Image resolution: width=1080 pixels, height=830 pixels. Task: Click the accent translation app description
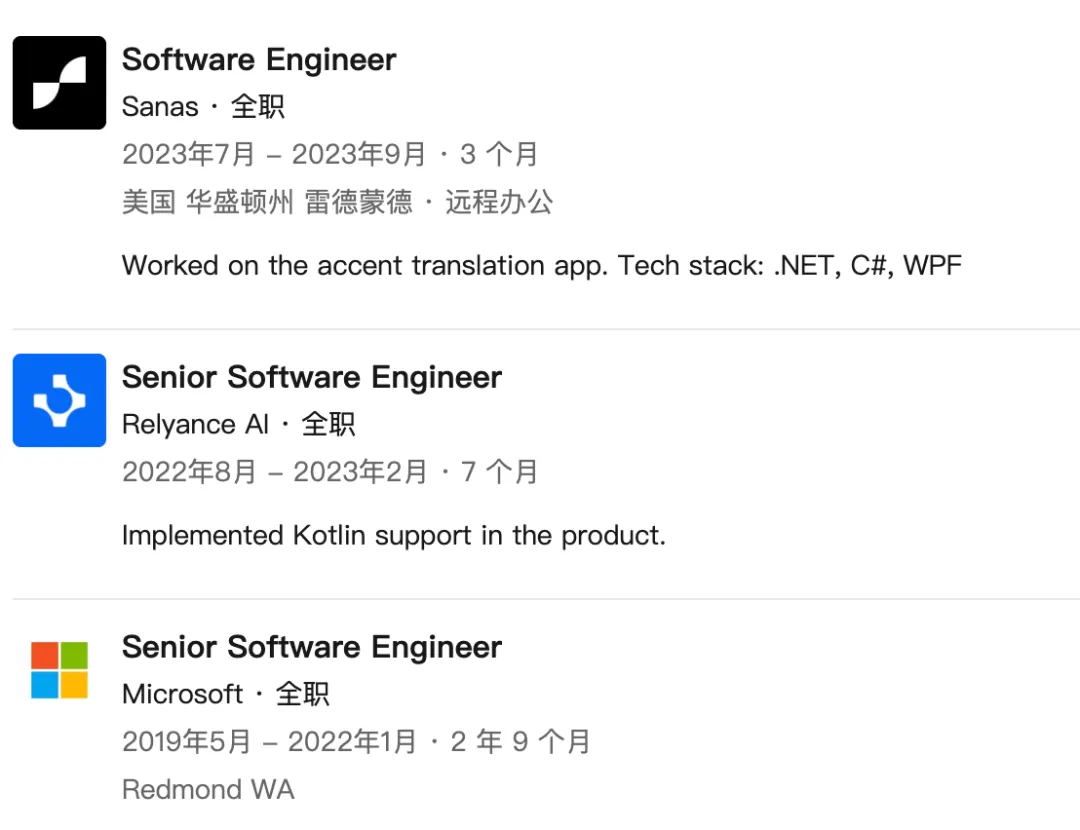[x=540, y=266]
